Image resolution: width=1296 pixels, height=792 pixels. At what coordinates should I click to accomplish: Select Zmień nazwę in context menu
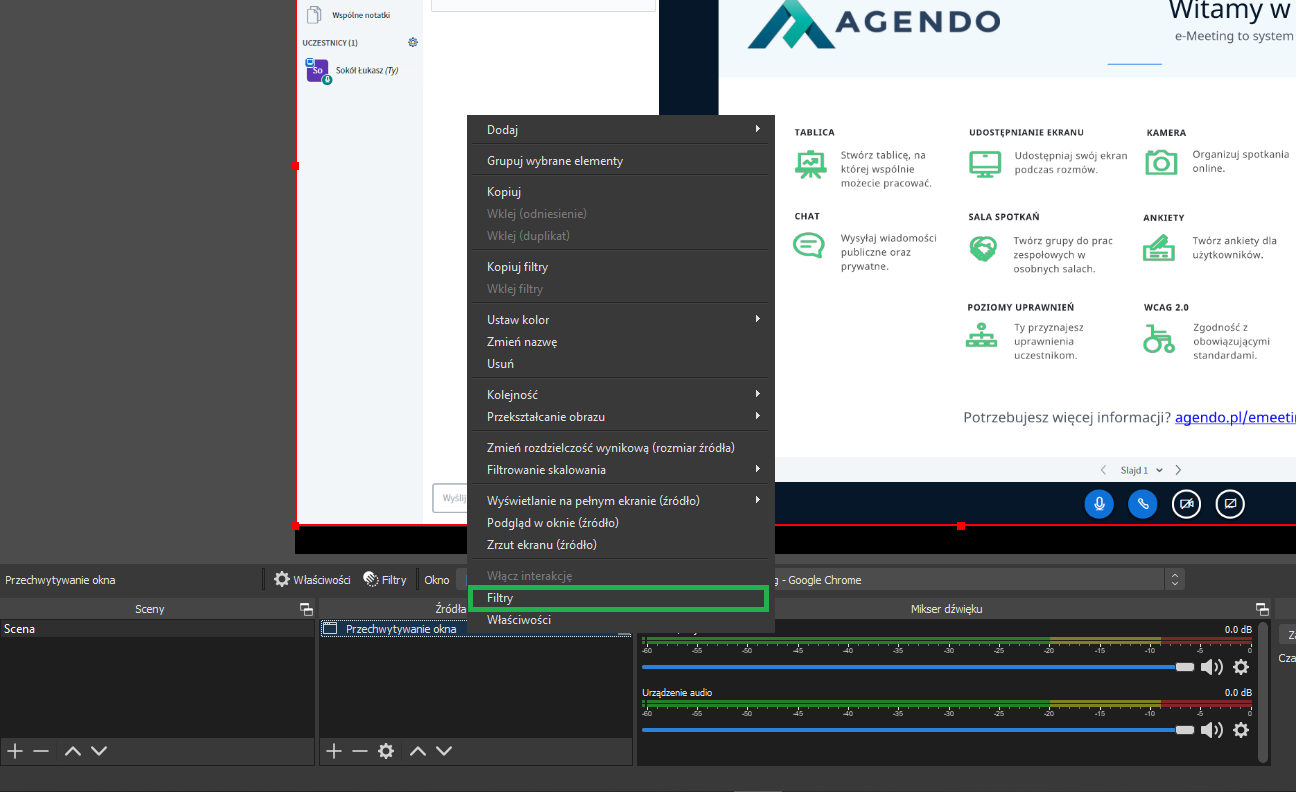click(x=522, y=342)
